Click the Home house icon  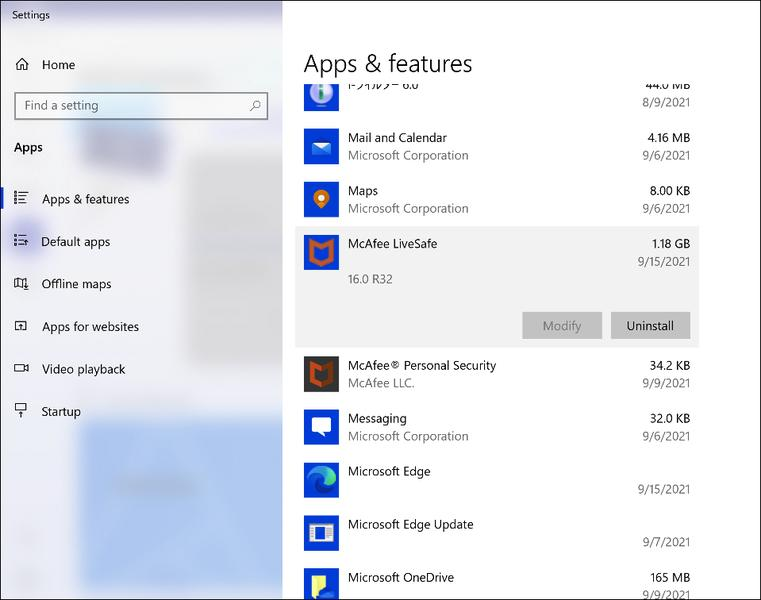pos(22,64)
